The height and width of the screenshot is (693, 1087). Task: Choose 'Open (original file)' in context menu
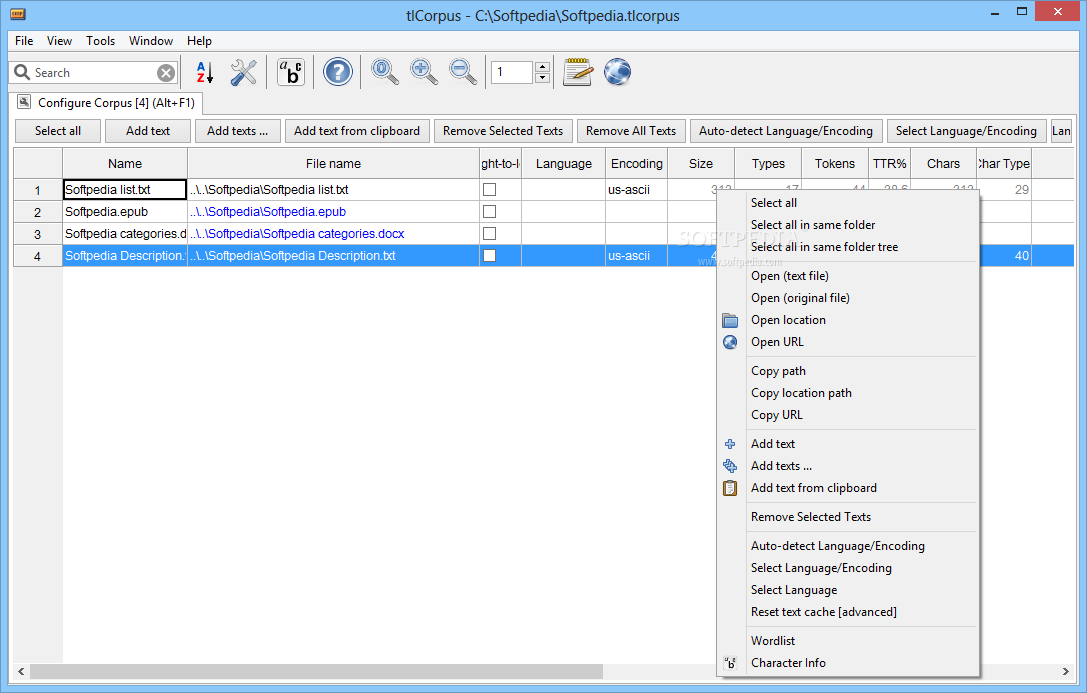848,299
